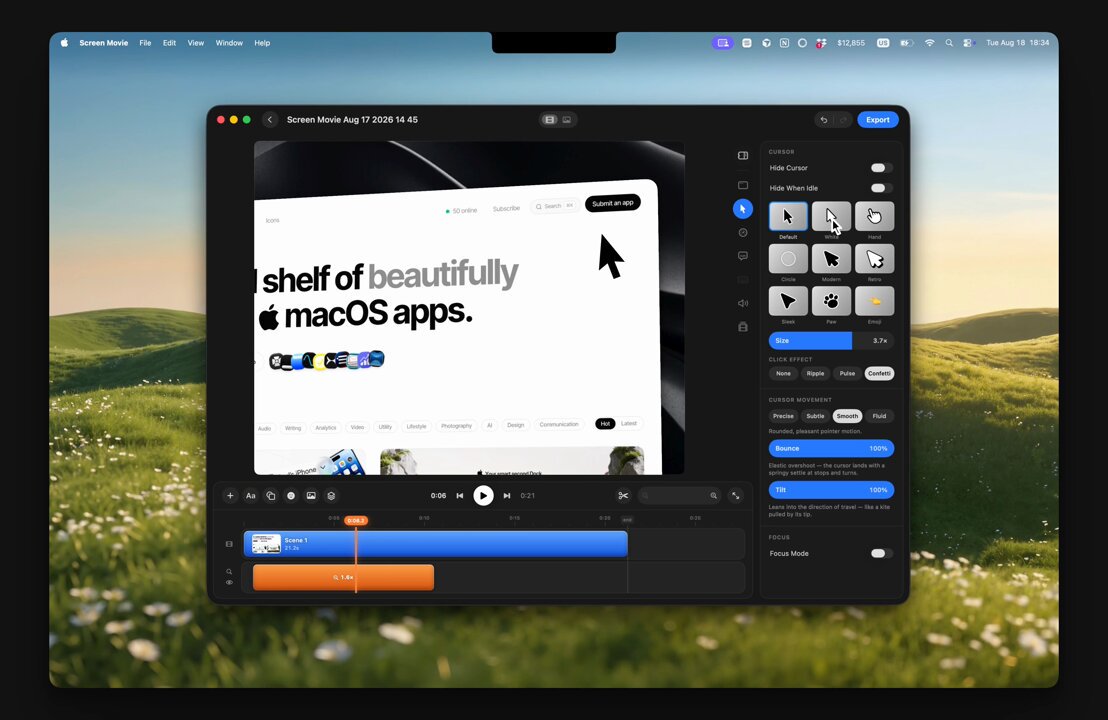Set cursor movement to Subtle

[815, 416]
